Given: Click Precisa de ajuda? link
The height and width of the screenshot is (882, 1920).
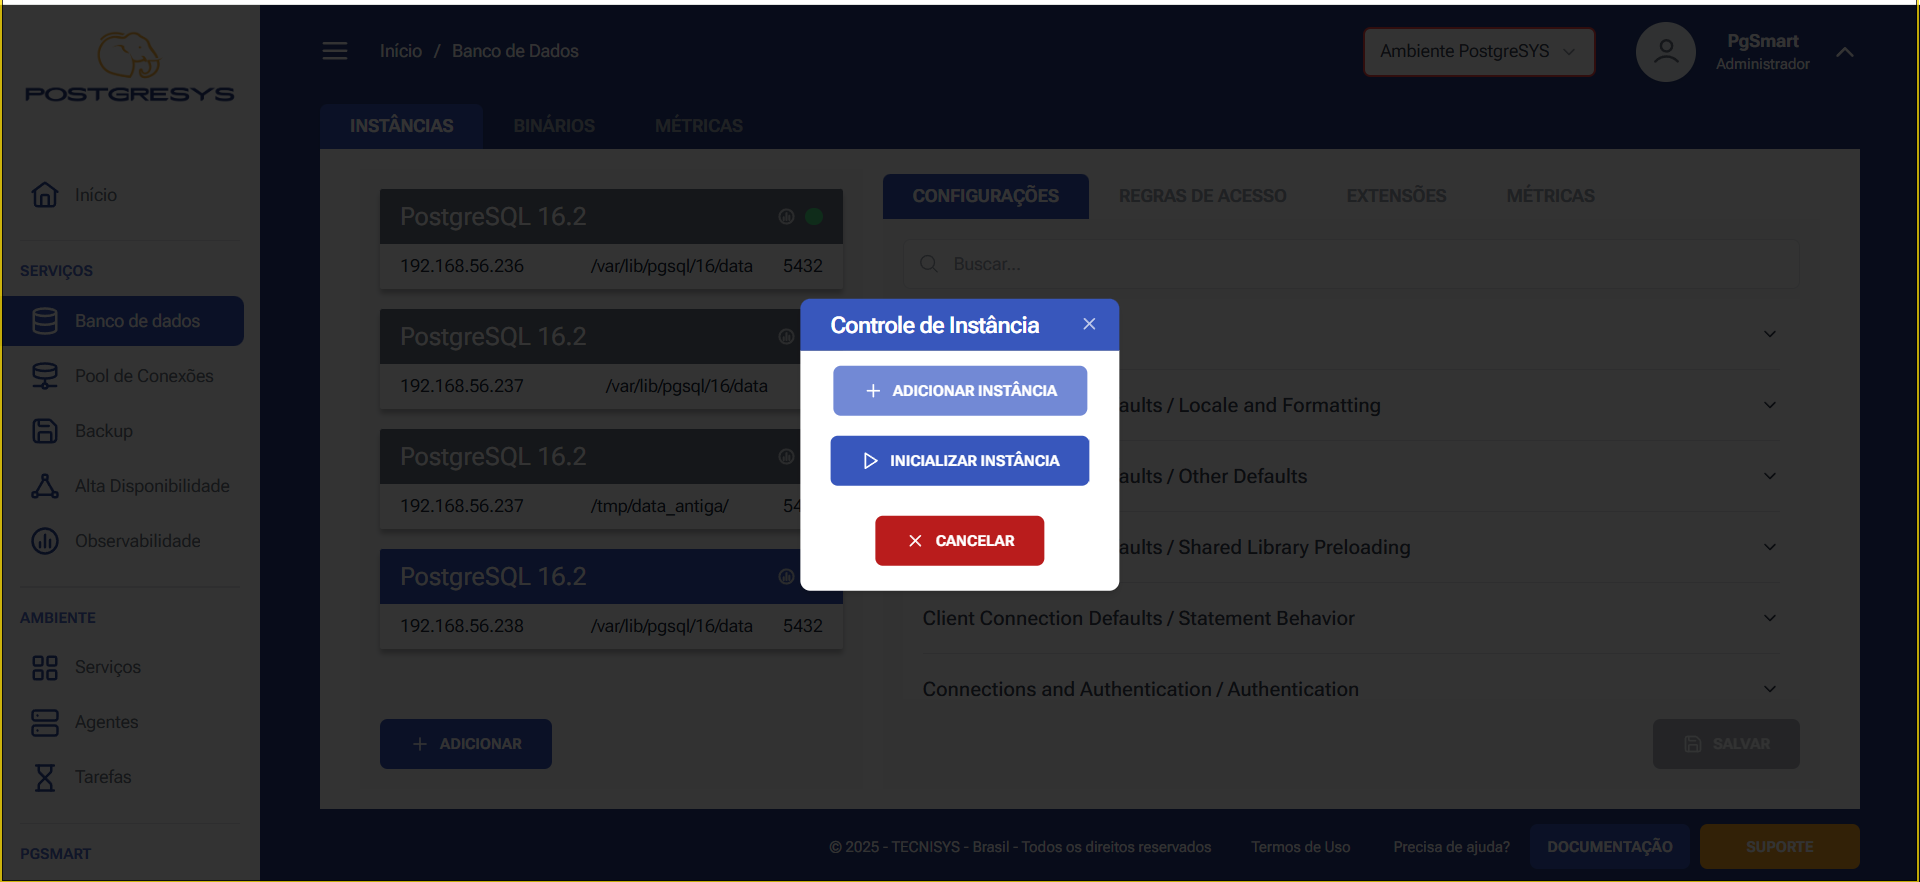Looking at the screenshot, I should tap(1452, 847).
